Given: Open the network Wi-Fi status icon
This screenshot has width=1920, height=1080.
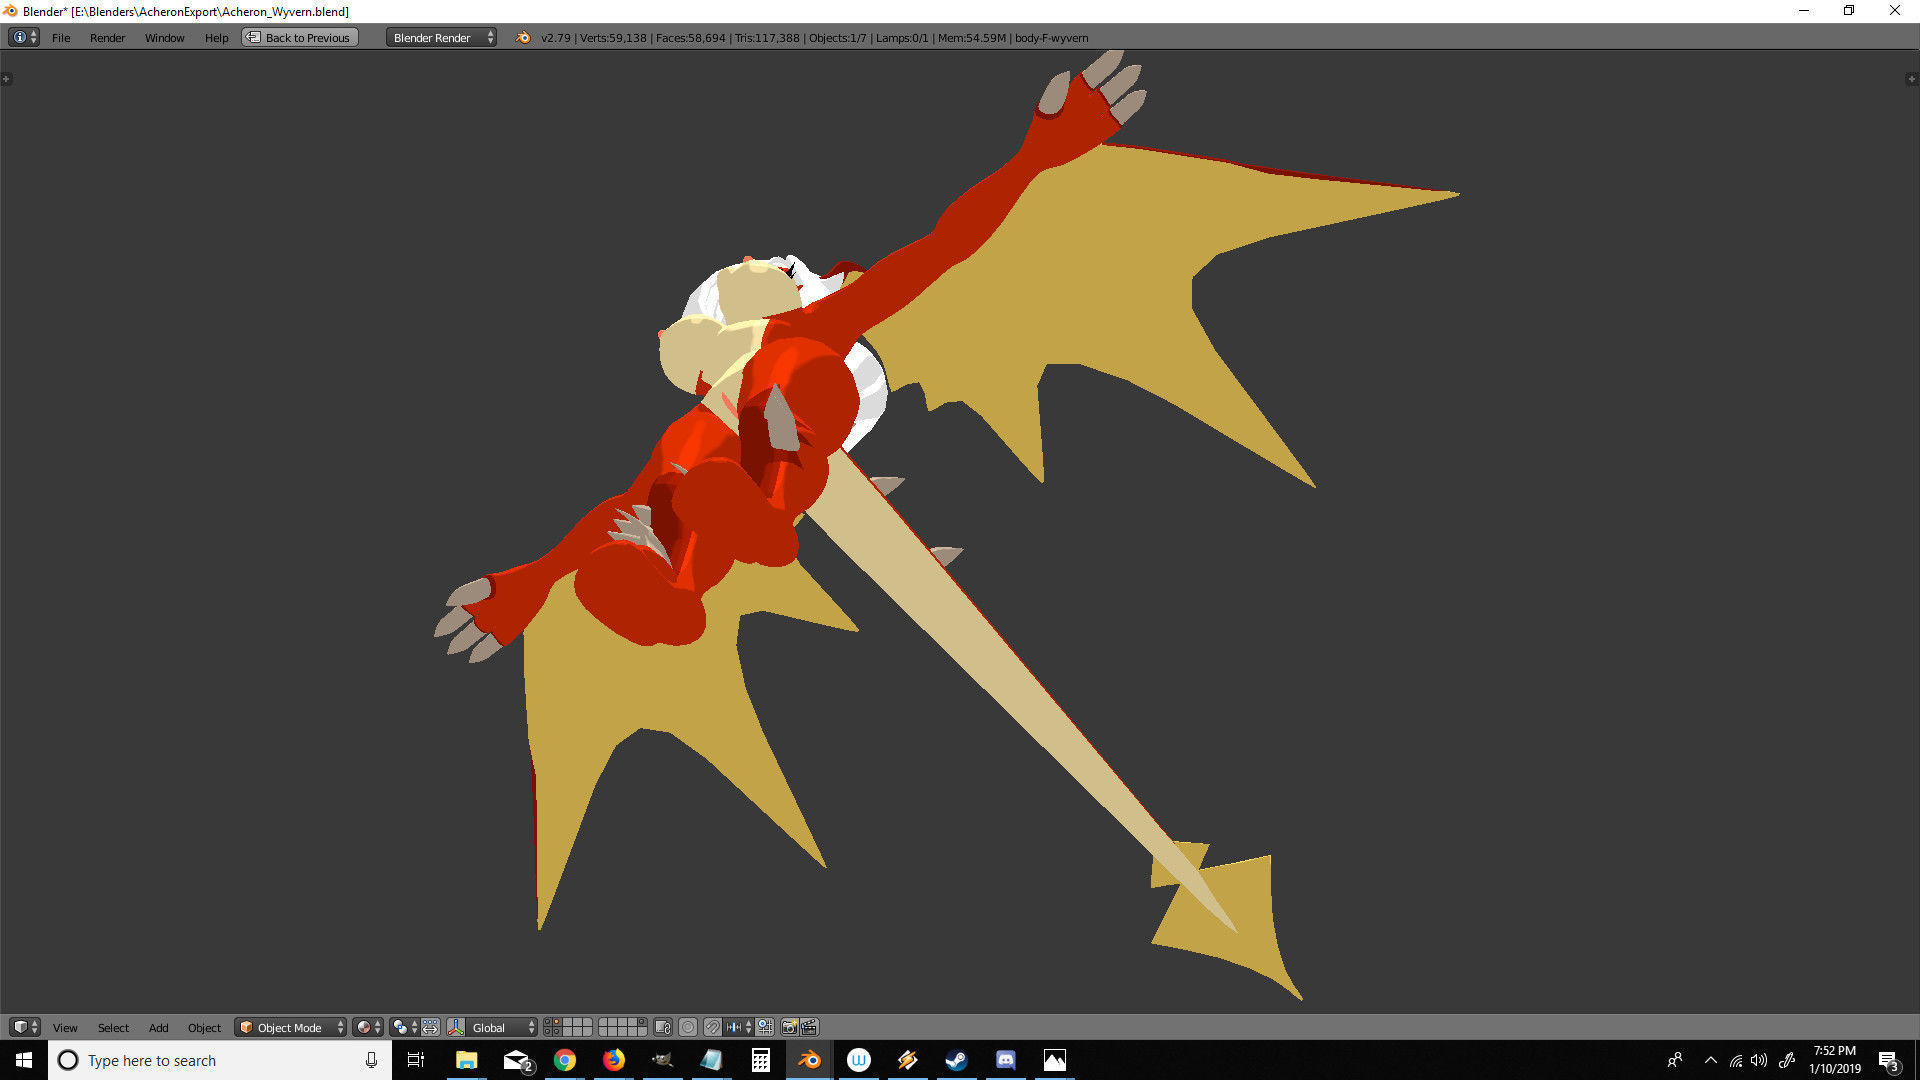Looking at the screenshot, I should point(1736,1060).
